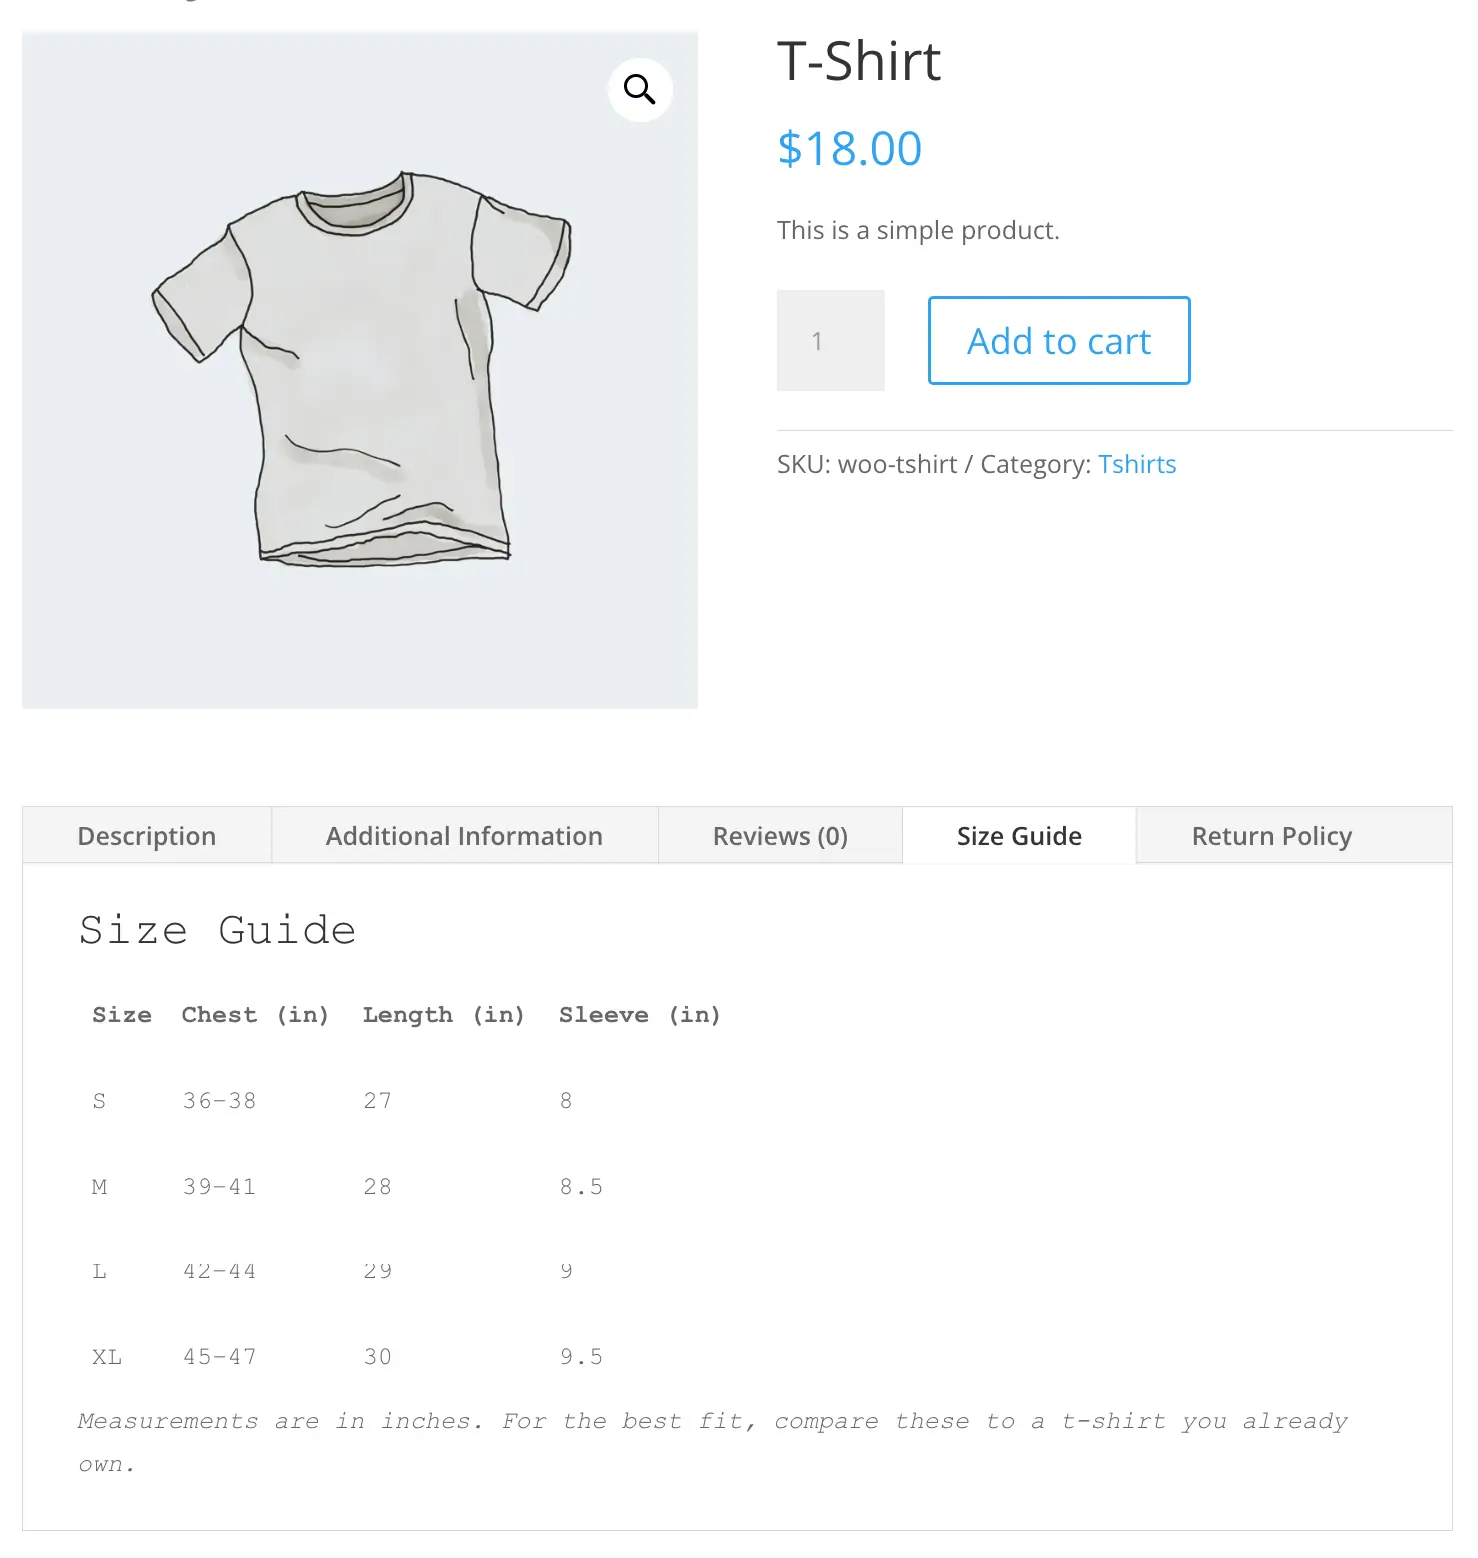Show the Reviews (0) tab
The width and height of the screenshot is (1478, 1558).
[780, 835]
